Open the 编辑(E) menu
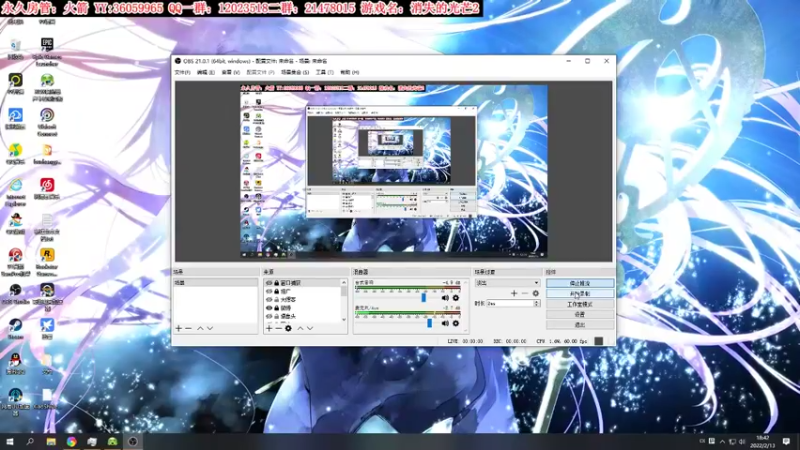The width and height of the screenshot is (800, 450). 206,72
